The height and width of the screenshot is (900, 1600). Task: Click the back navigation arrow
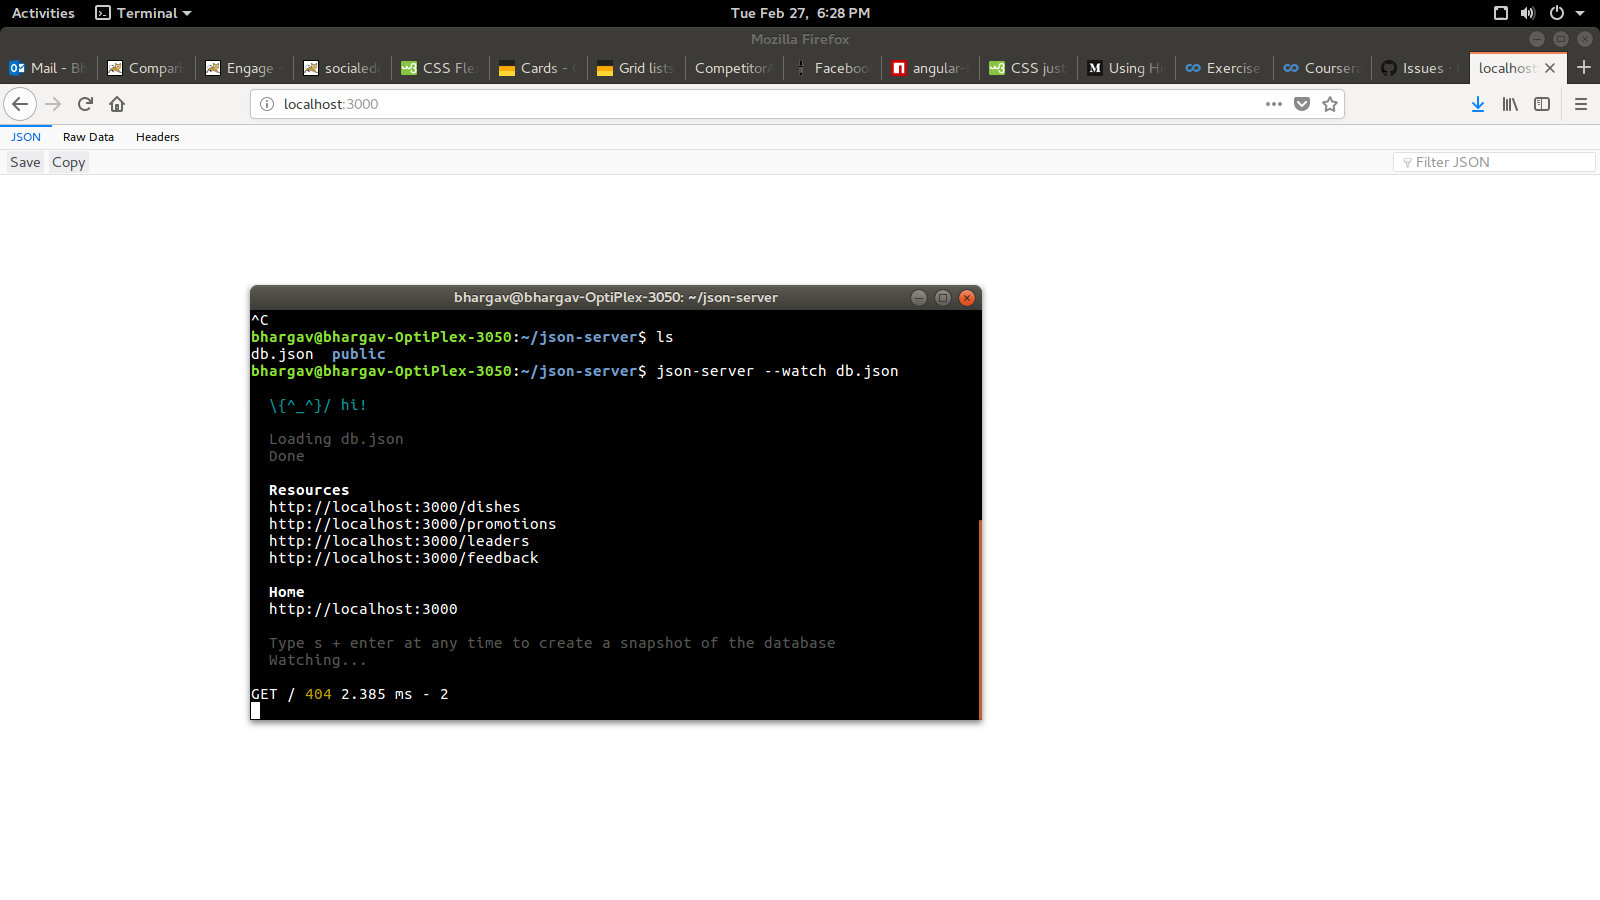click(x=20, y=104)
